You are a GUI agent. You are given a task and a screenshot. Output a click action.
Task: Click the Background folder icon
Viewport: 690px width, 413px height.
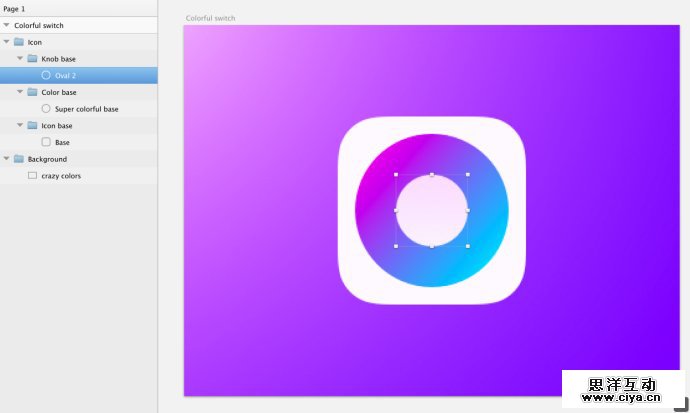pyautogui.click(x=19, y=159)
